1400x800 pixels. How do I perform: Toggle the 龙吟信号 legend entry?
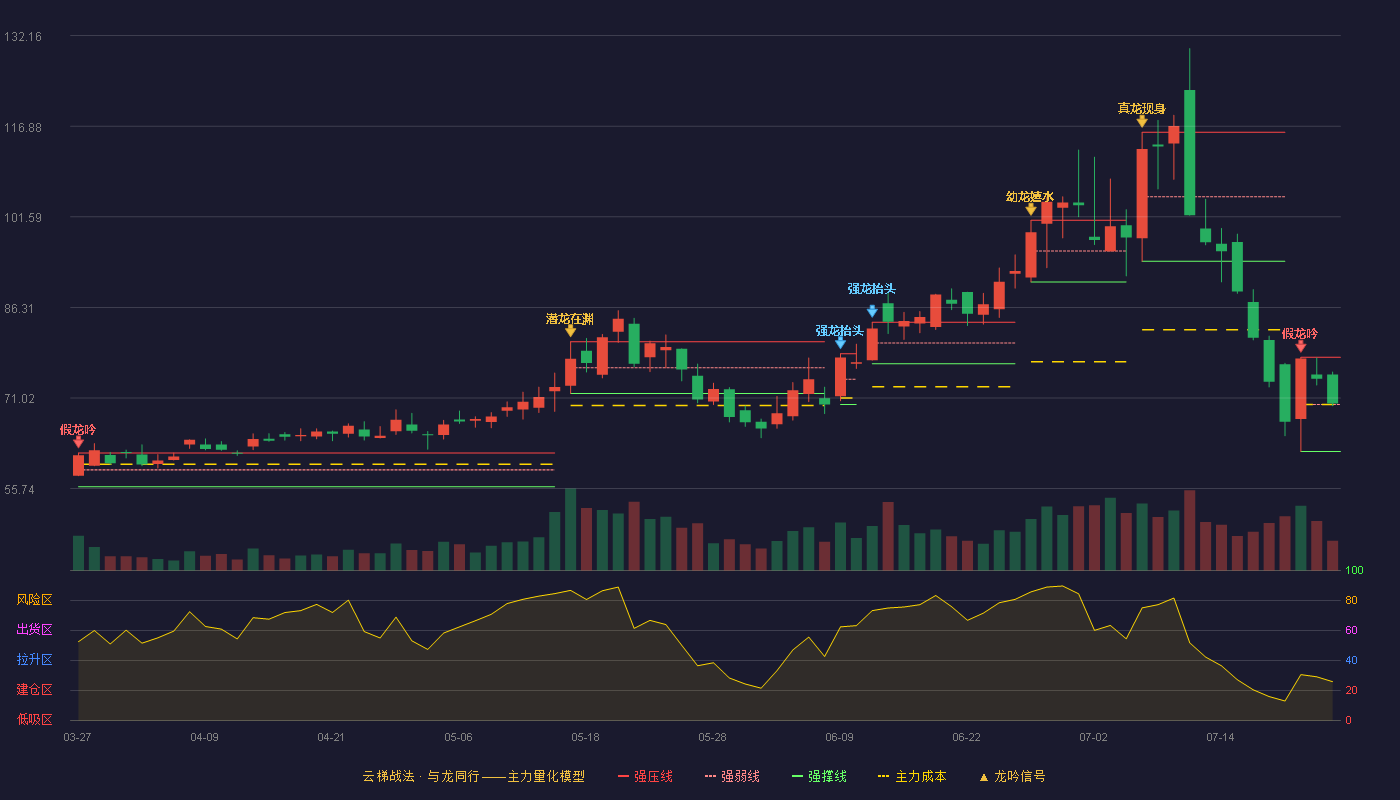pyautogui.click(x=1012, y=776)
